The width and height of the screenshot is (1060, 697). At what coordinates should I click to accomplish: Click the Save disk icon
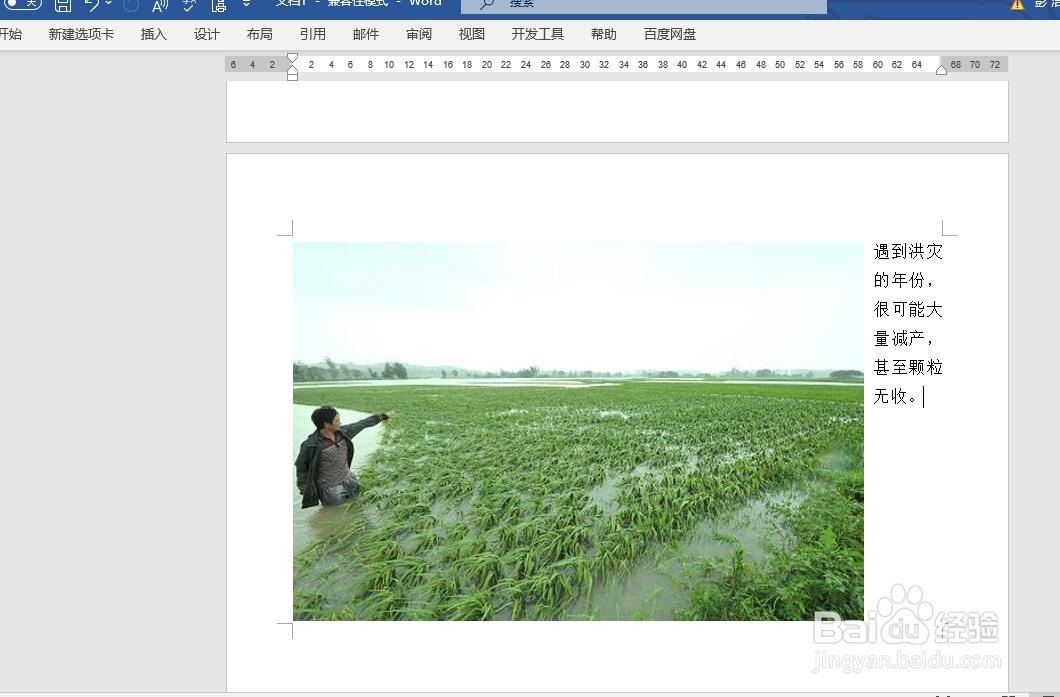tap(63, 5)
